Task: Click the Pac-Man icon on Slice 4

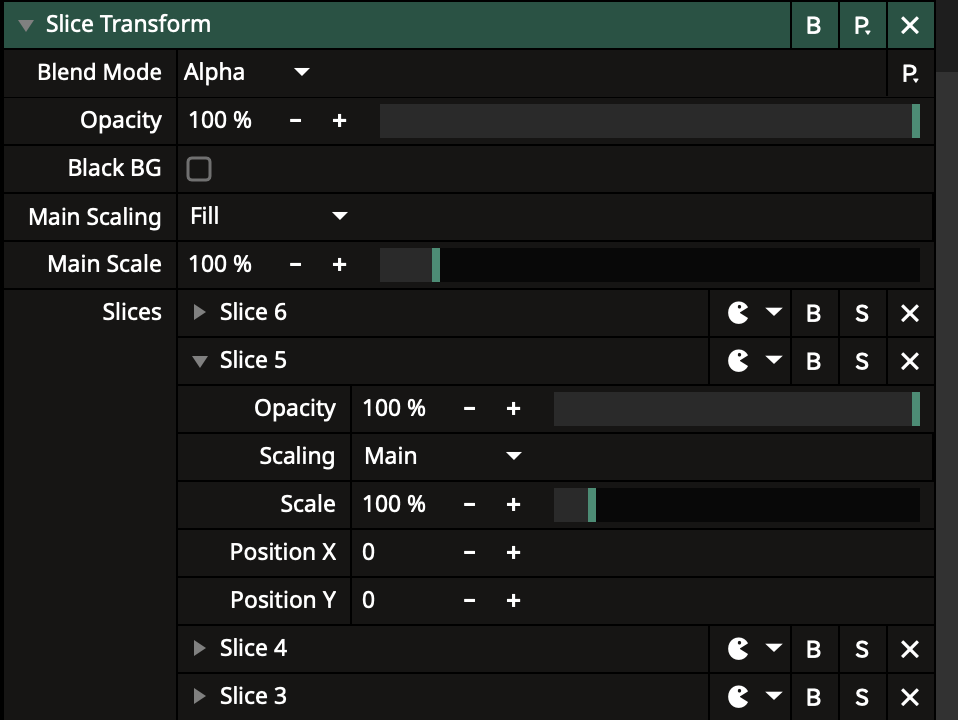Action: (x=738, y=649)
